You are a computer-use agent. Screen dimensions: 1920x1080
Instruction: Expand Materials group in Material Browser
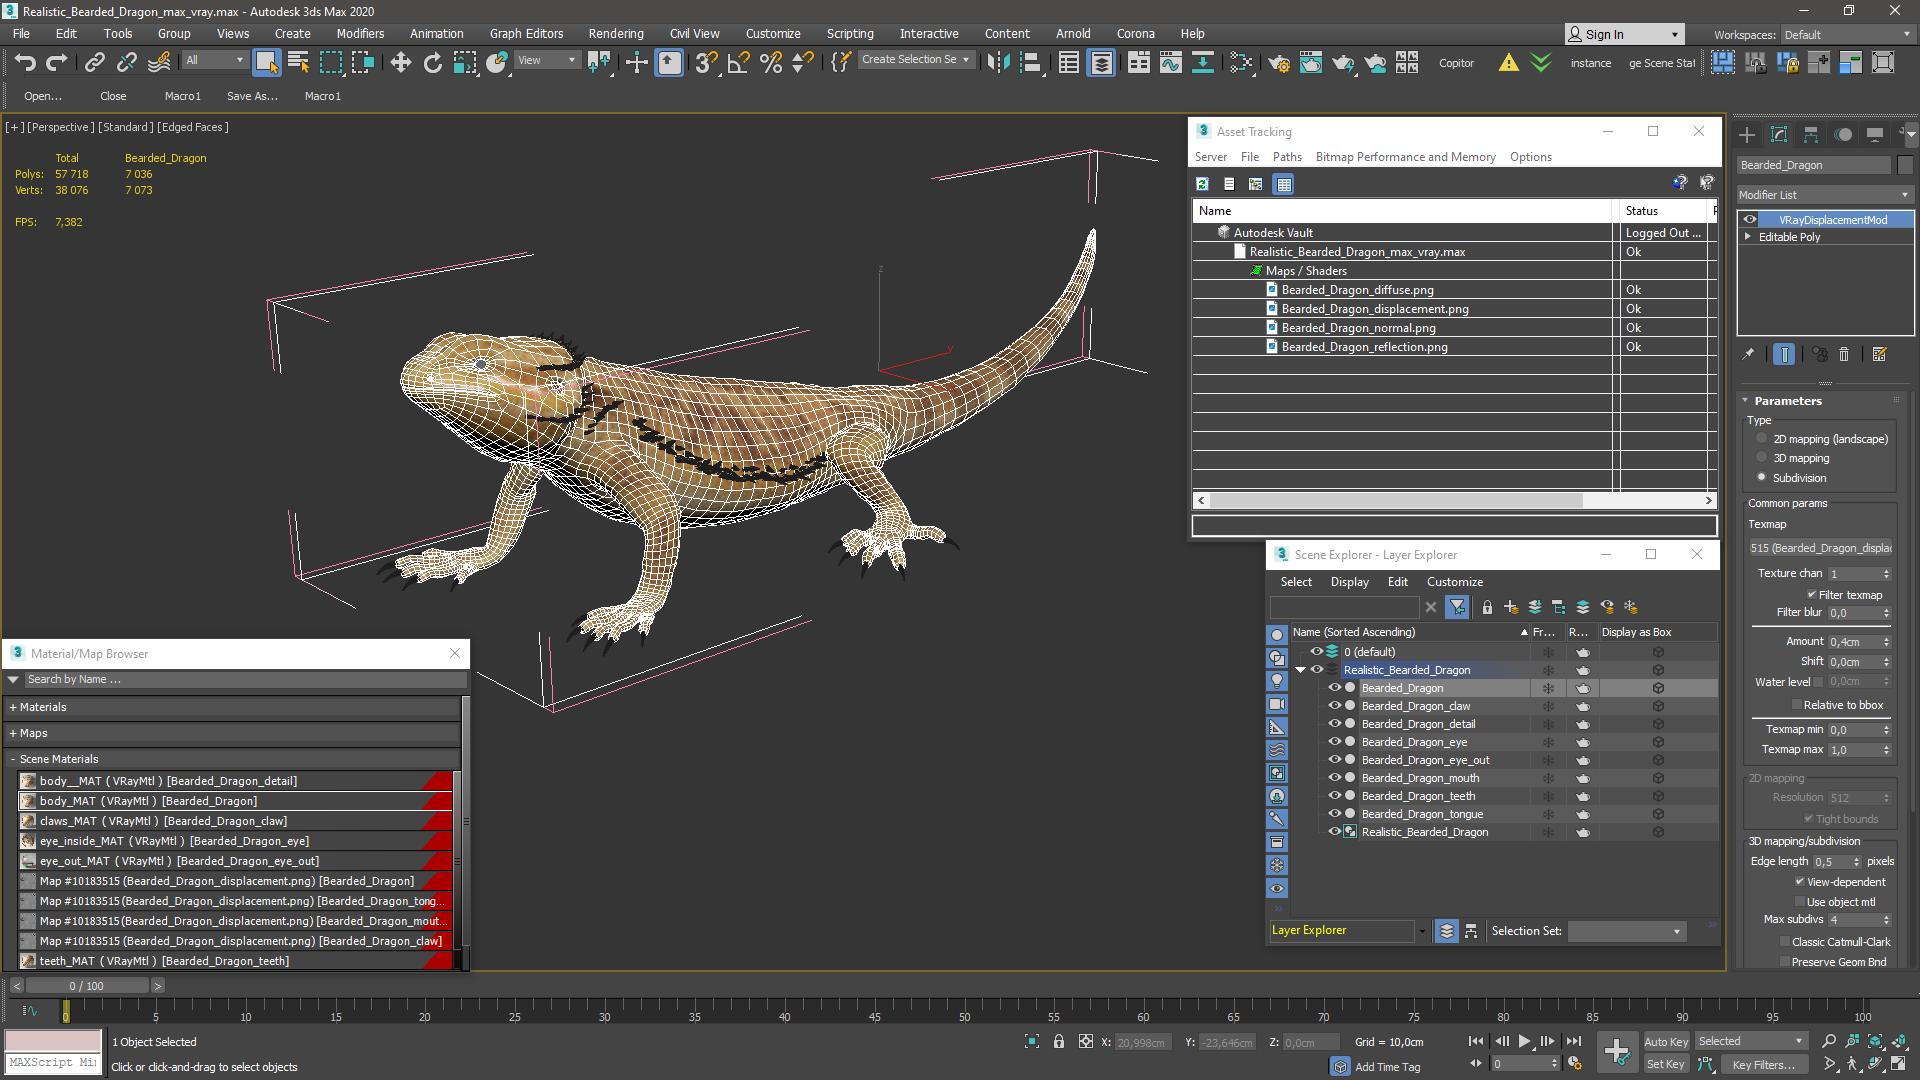38,707
